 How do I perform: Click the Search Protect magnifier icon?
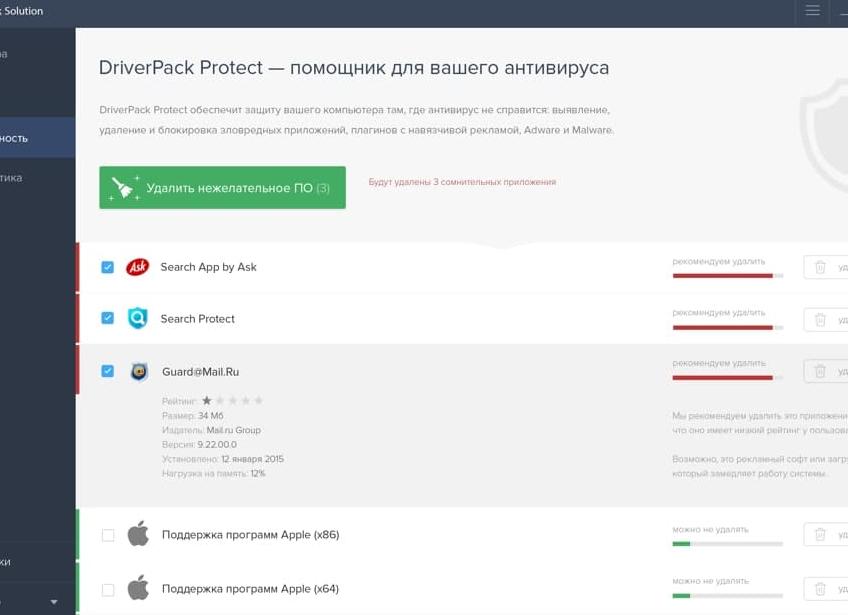coord(137,318)
